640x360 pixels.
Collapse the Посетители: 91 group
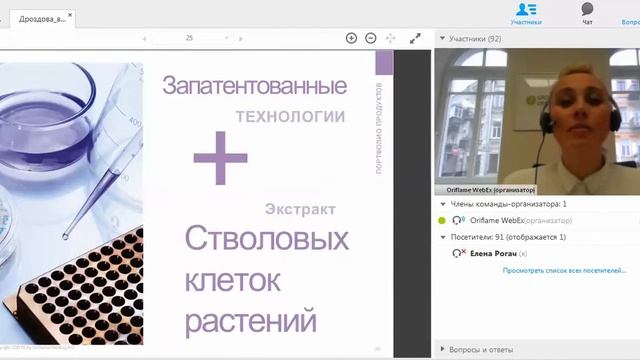(x=443, y=237)
